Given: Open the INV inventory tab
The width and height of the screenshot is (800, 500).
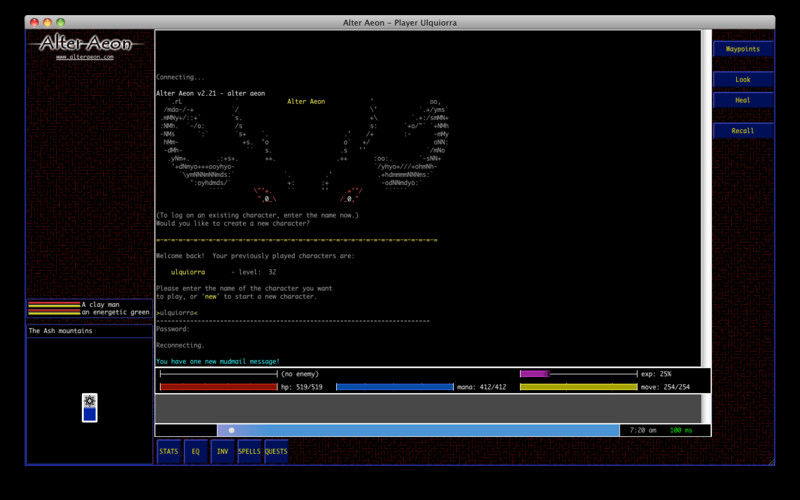Looking at the screenshot, I should coord(222,452).
